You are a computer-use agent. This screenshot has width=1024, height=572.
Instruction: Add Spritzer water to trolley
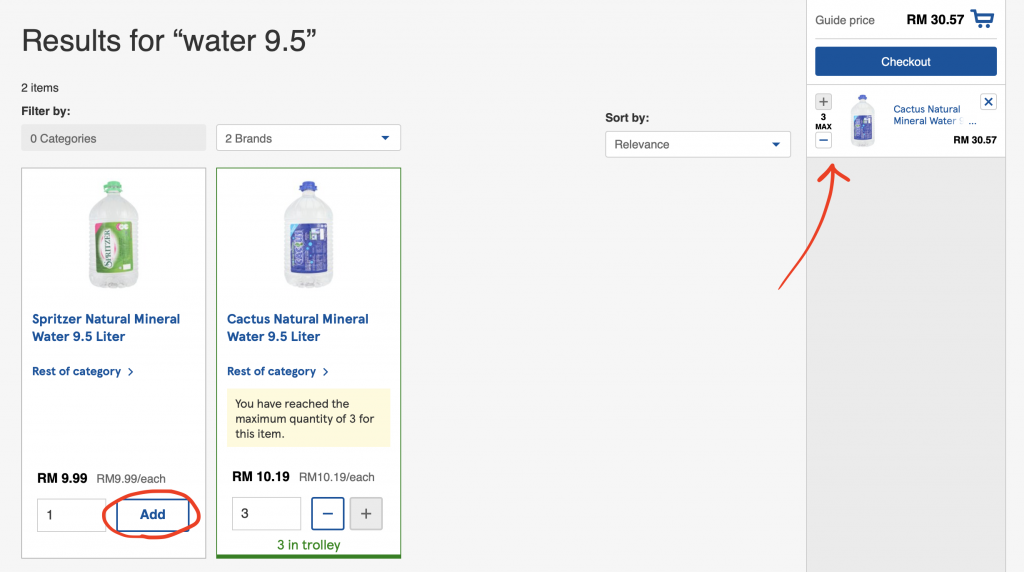[x=153, y=515]
